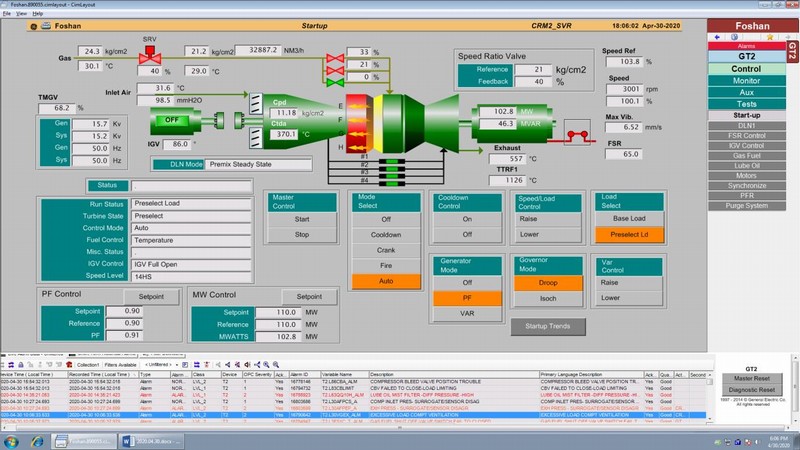
Task: Click the generator breaker symbol
Action: (x=578, y=133)
